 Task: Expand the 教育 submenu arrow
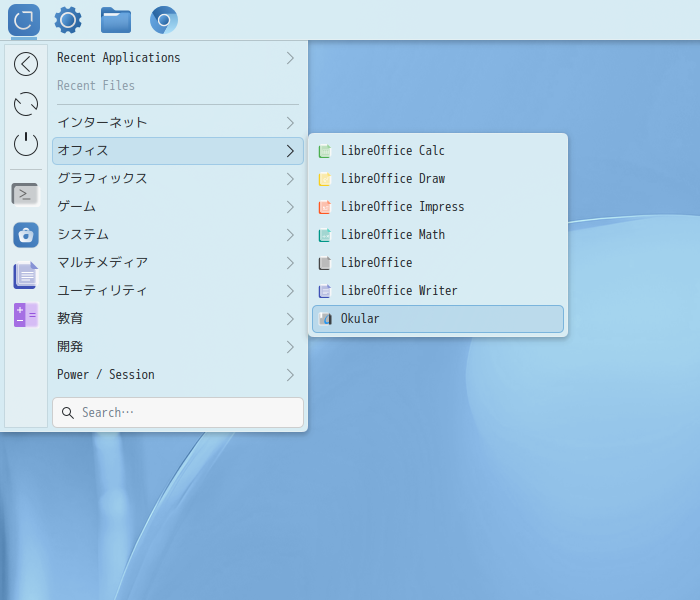[290, 319]
